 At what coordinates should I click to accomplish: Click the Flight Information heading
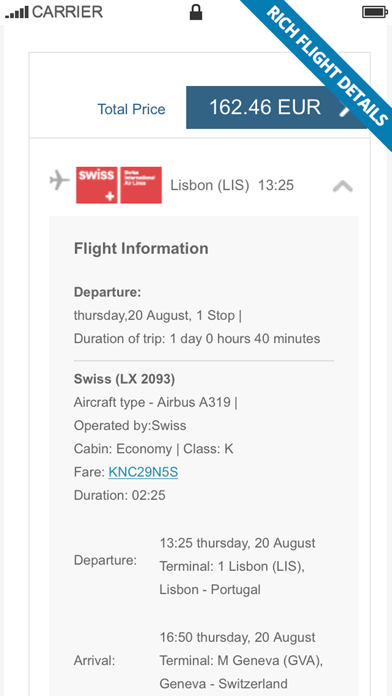click(x=141, y=249)
